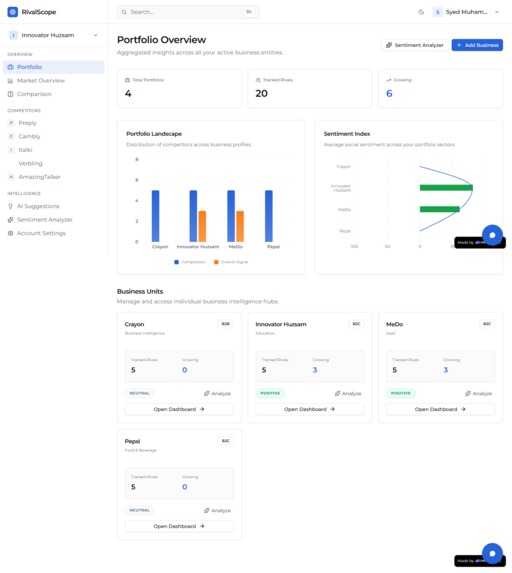Click the Add Business button

(x=477, y=45)
